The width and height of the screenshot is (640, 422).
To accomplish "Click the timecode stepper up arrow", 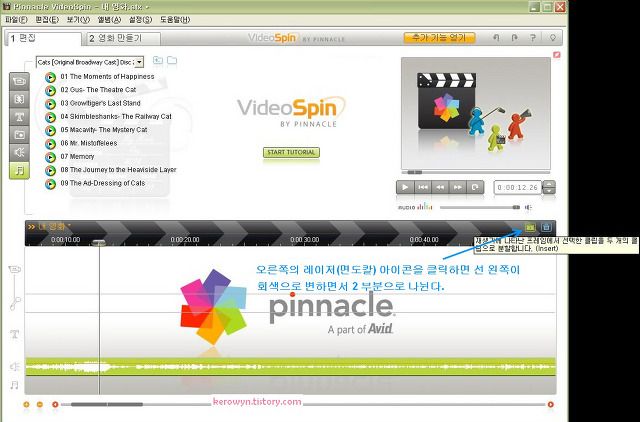I will pos(550,184).
